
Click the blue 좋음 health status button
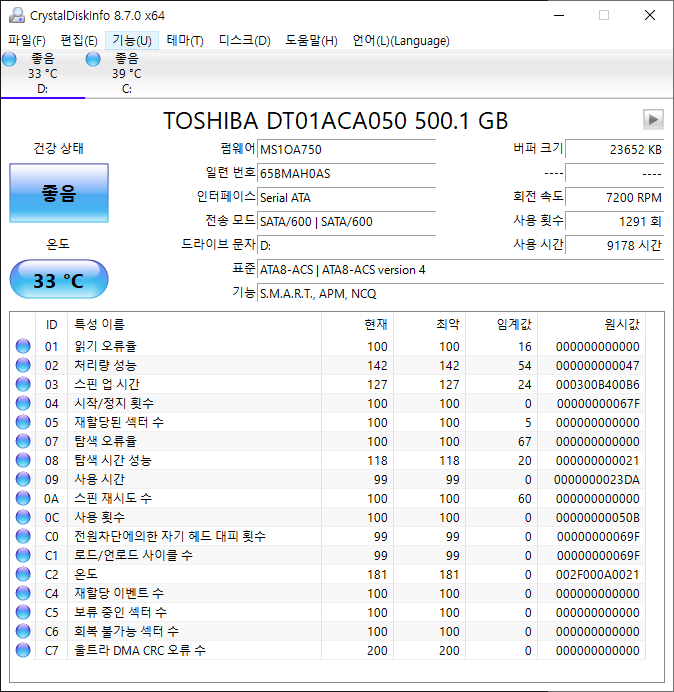pos(59,193)
